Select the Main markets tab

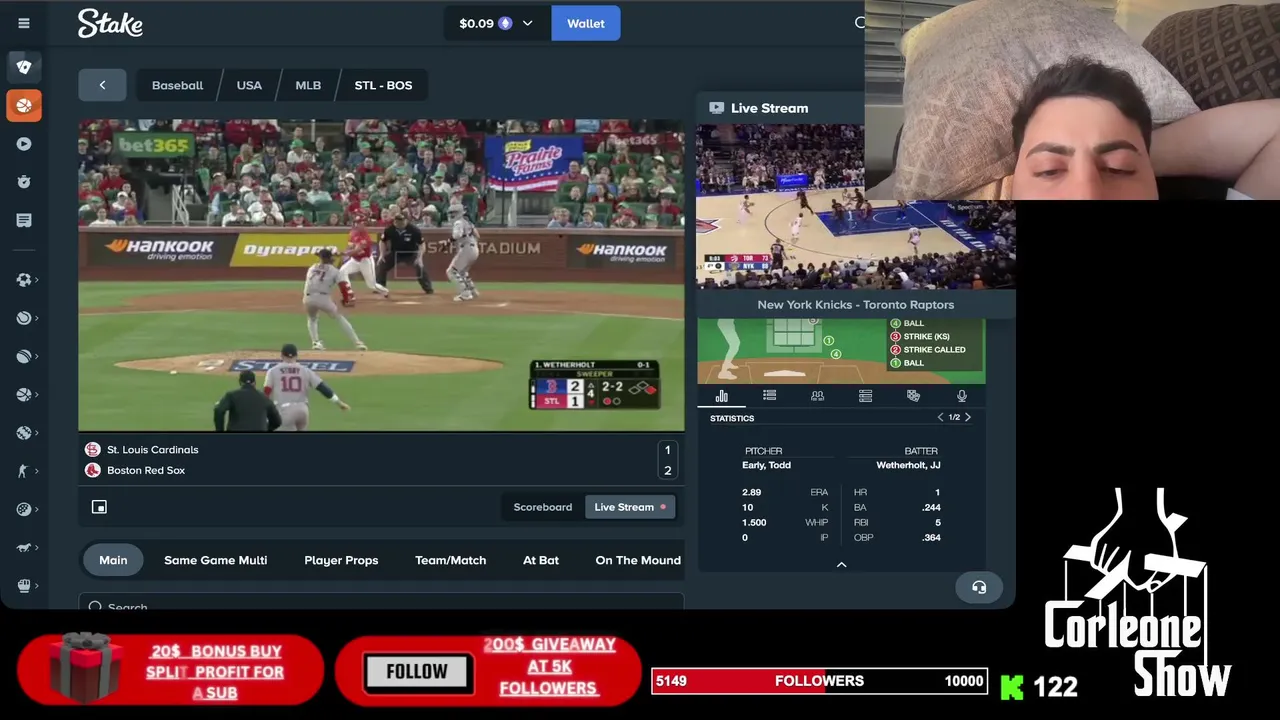click(113, 560)
